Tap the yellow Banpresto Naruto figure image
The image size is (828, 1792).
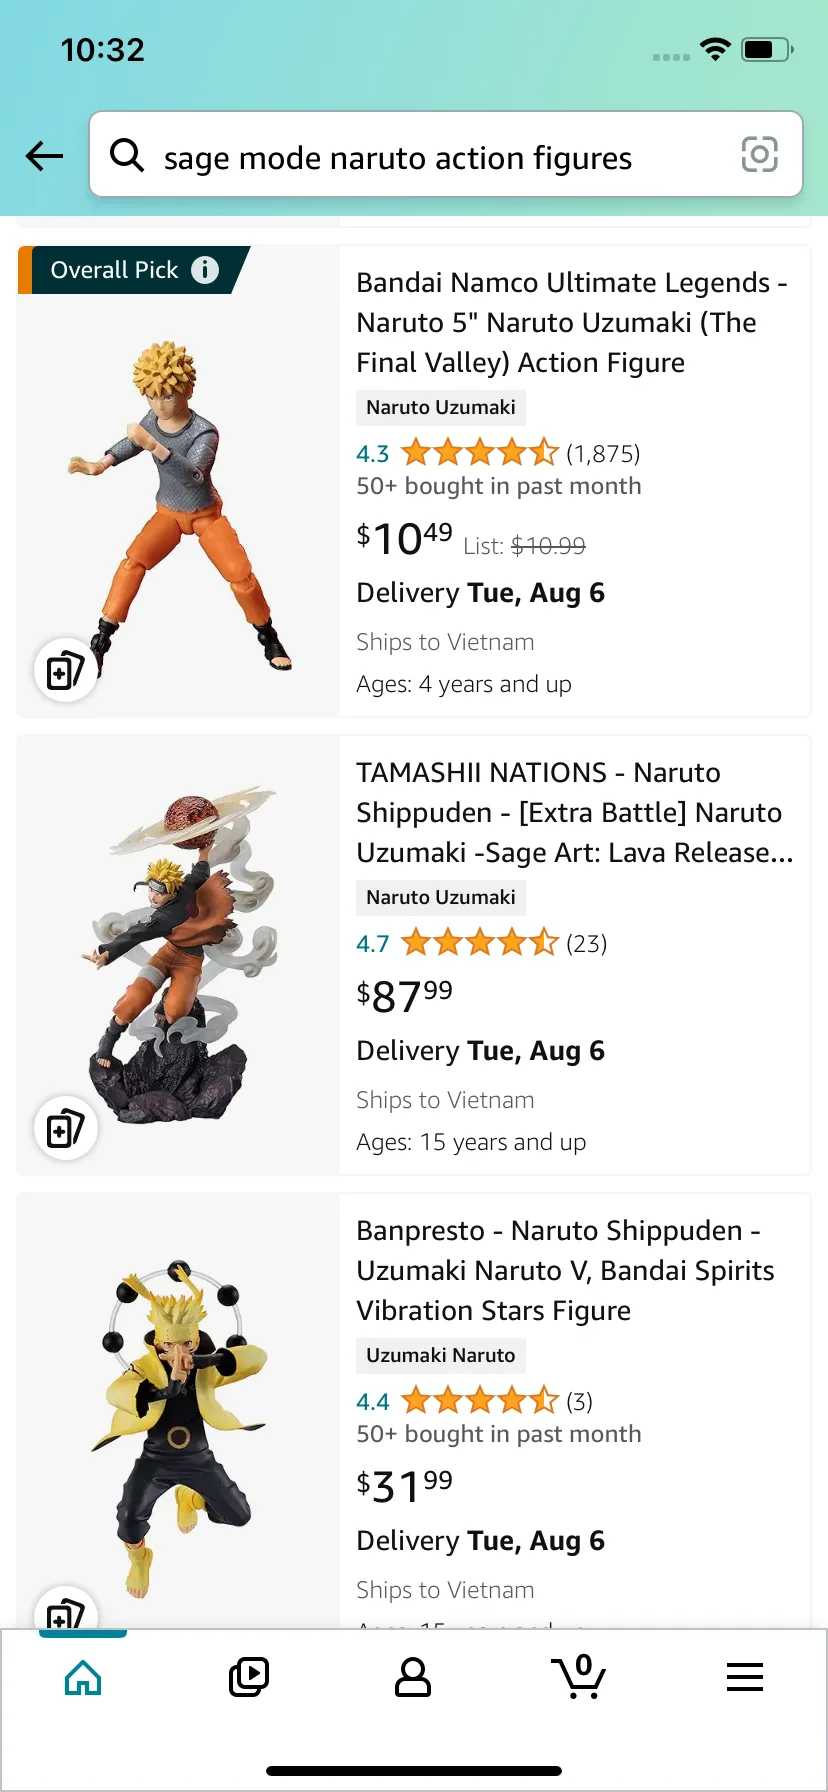point(180,1410)
